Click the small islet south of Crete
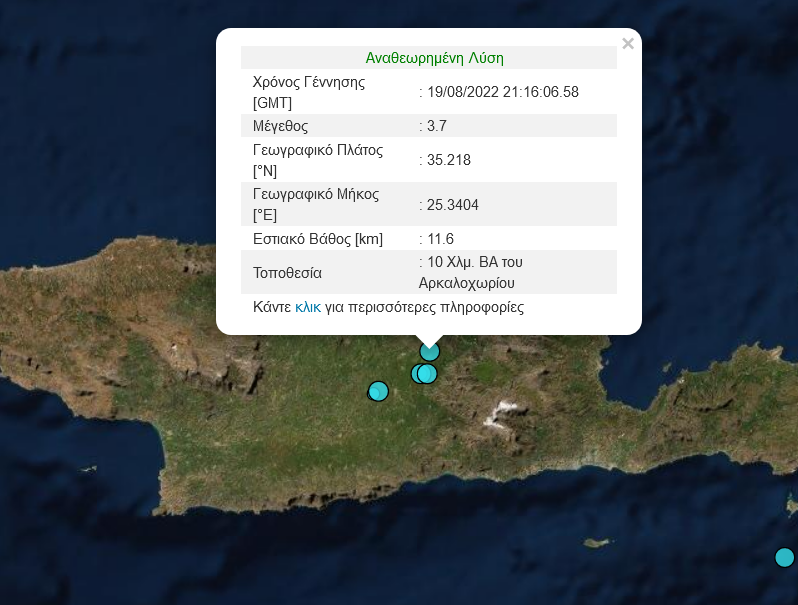This screenshot has height=605, width=798. coord(597,543)
